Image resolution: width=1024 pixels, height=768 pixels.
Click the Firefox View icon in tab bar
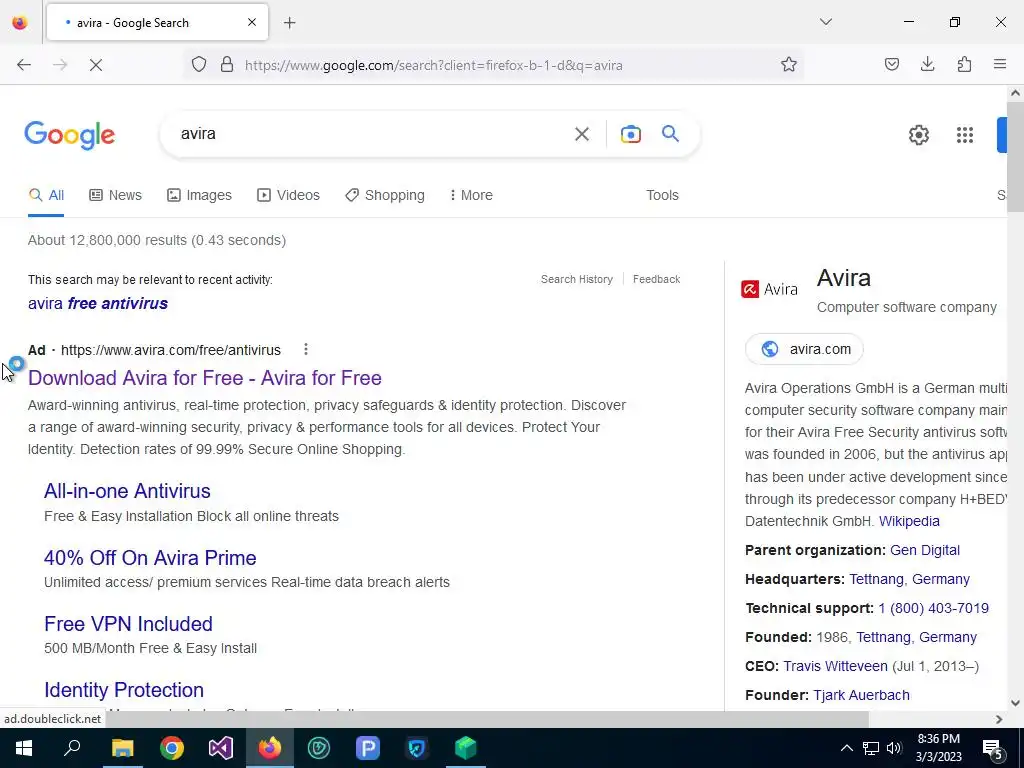(20, 22)
